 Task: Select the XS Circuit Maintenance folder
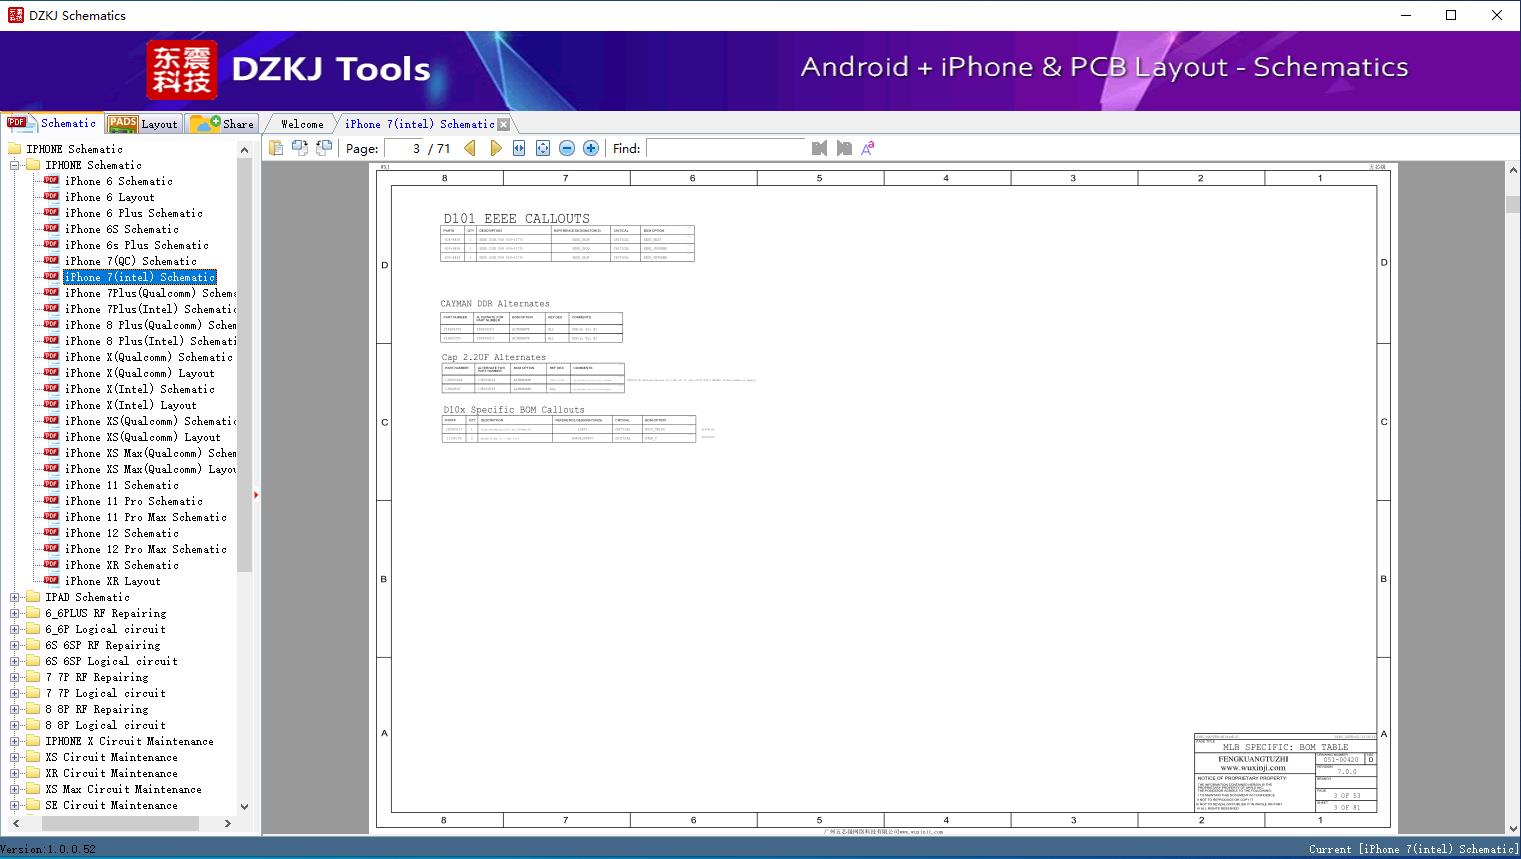click(112, 757)
